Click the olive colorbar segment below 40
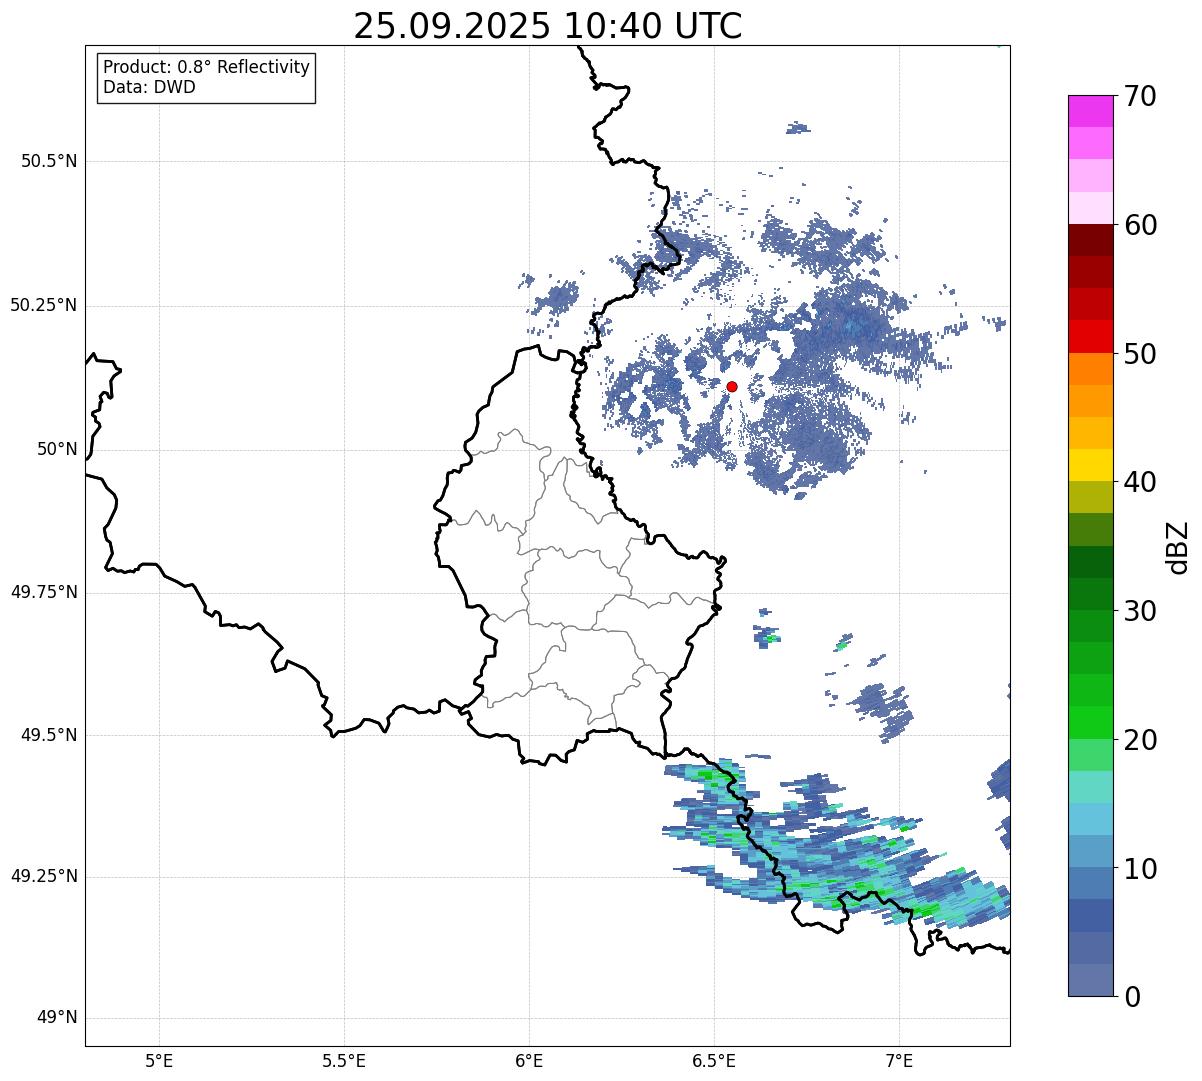Image resolution: width=1202 pixels, height=1081 pixels. [1090, 497]
